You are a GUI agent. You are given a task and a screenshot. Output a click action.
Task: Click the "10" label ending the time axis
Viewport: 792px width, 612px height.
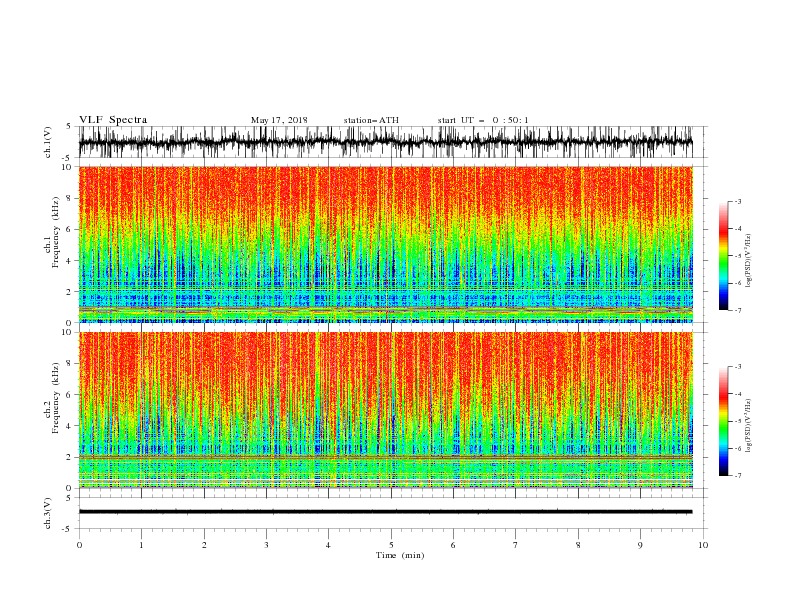tap(703, 545)
